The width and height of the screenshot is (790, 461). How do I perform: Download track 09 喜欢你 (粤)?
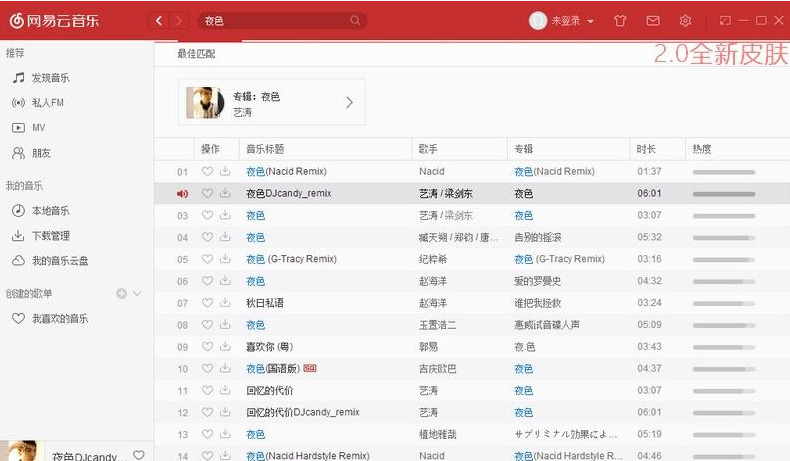click(x=225, y=347)
